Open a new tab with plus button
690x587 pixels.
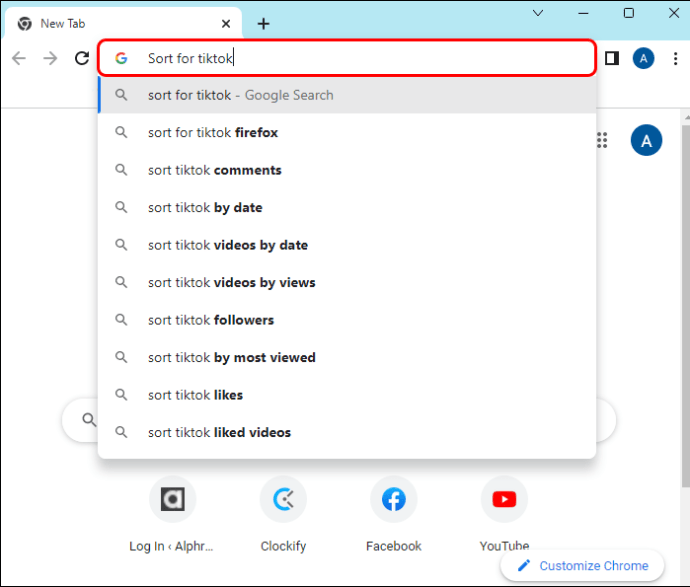[x=263, y=23]
